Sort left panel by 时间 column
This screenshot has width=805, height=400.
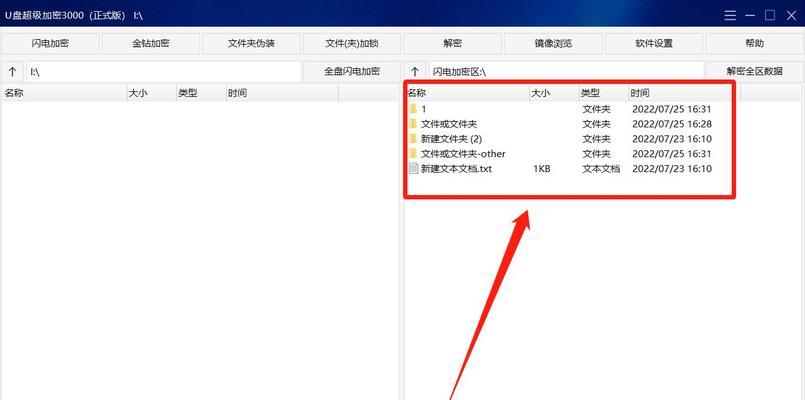(x=282, y=93)
